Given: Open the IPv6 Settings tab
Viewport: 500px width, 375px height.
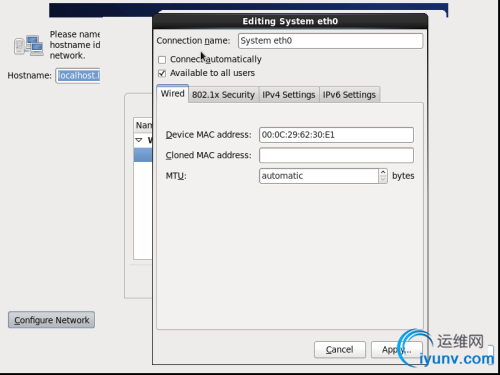Looking at the screenshot, I should (x=349, y=95).
